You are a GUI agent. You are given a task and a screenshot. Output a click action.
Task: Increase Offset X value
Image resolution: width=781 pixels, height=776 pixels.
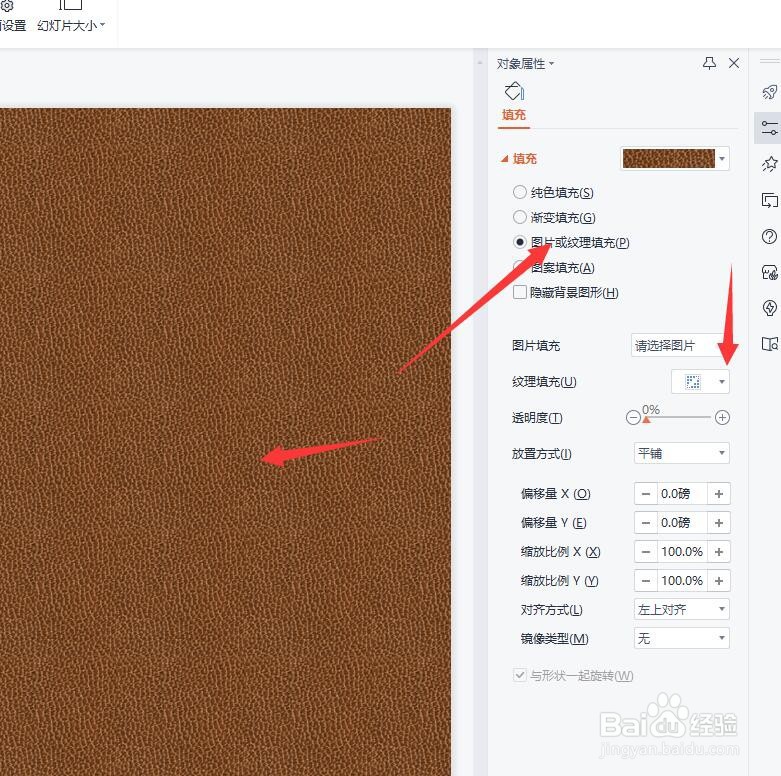coord(719,494)
